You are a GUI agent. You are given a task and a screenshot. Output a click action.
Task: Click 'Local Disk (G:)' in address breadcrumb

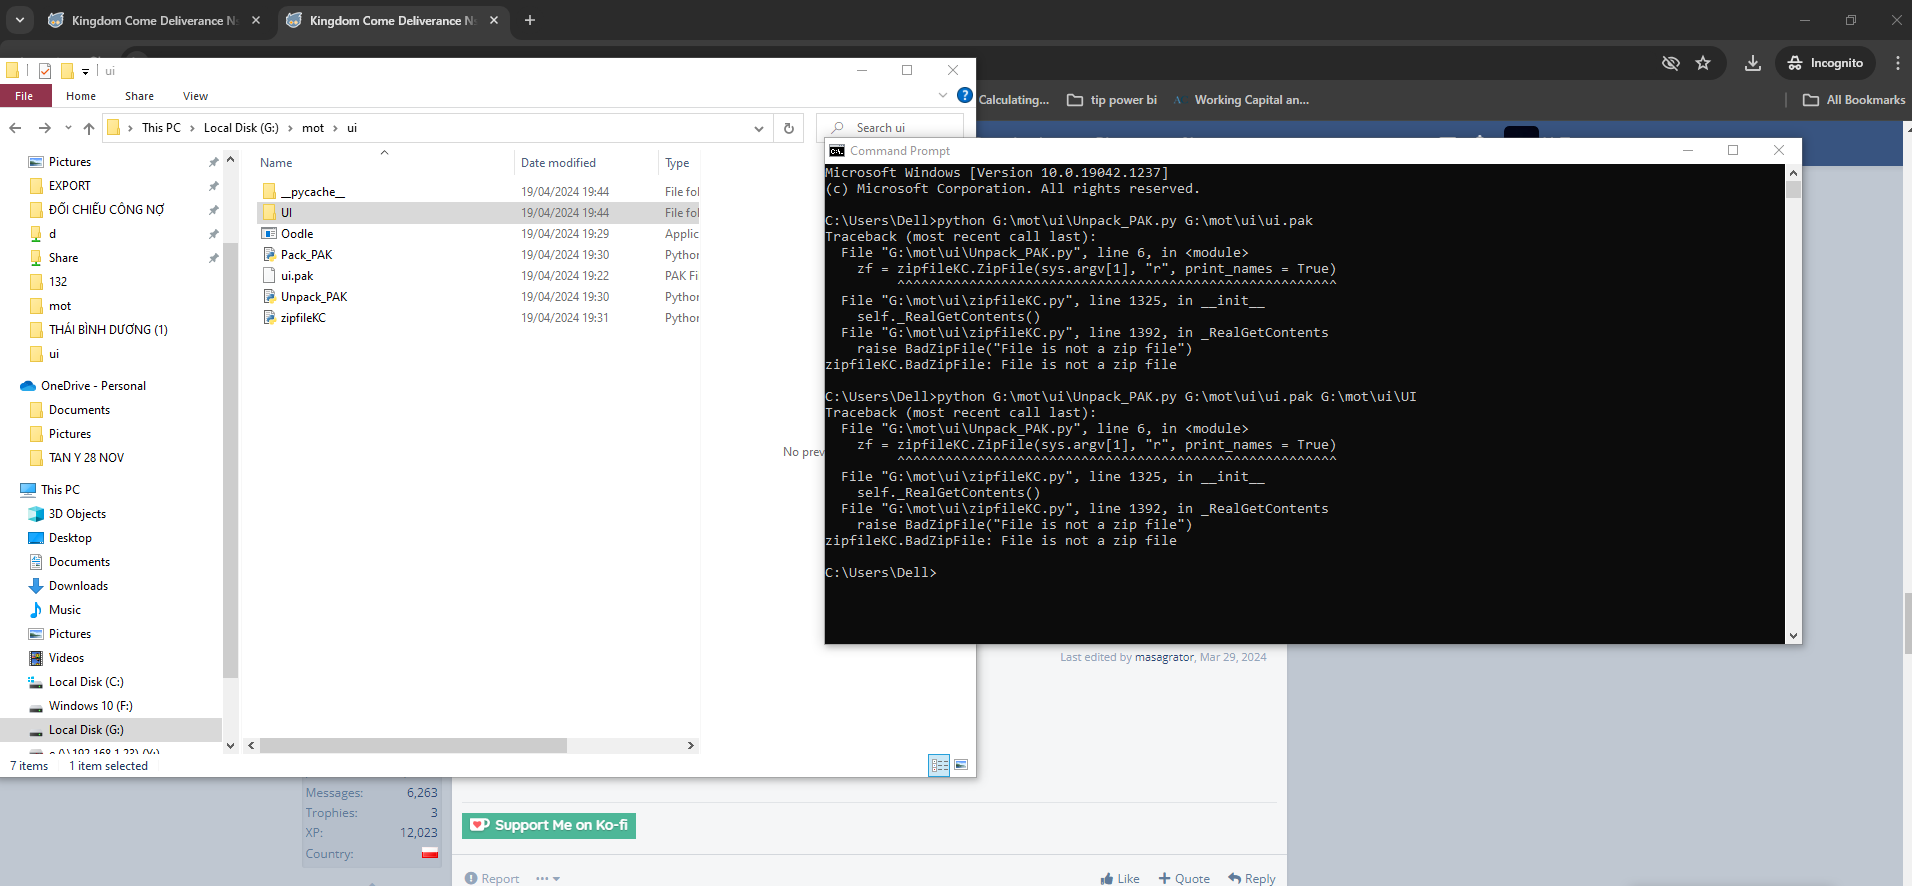241,128
